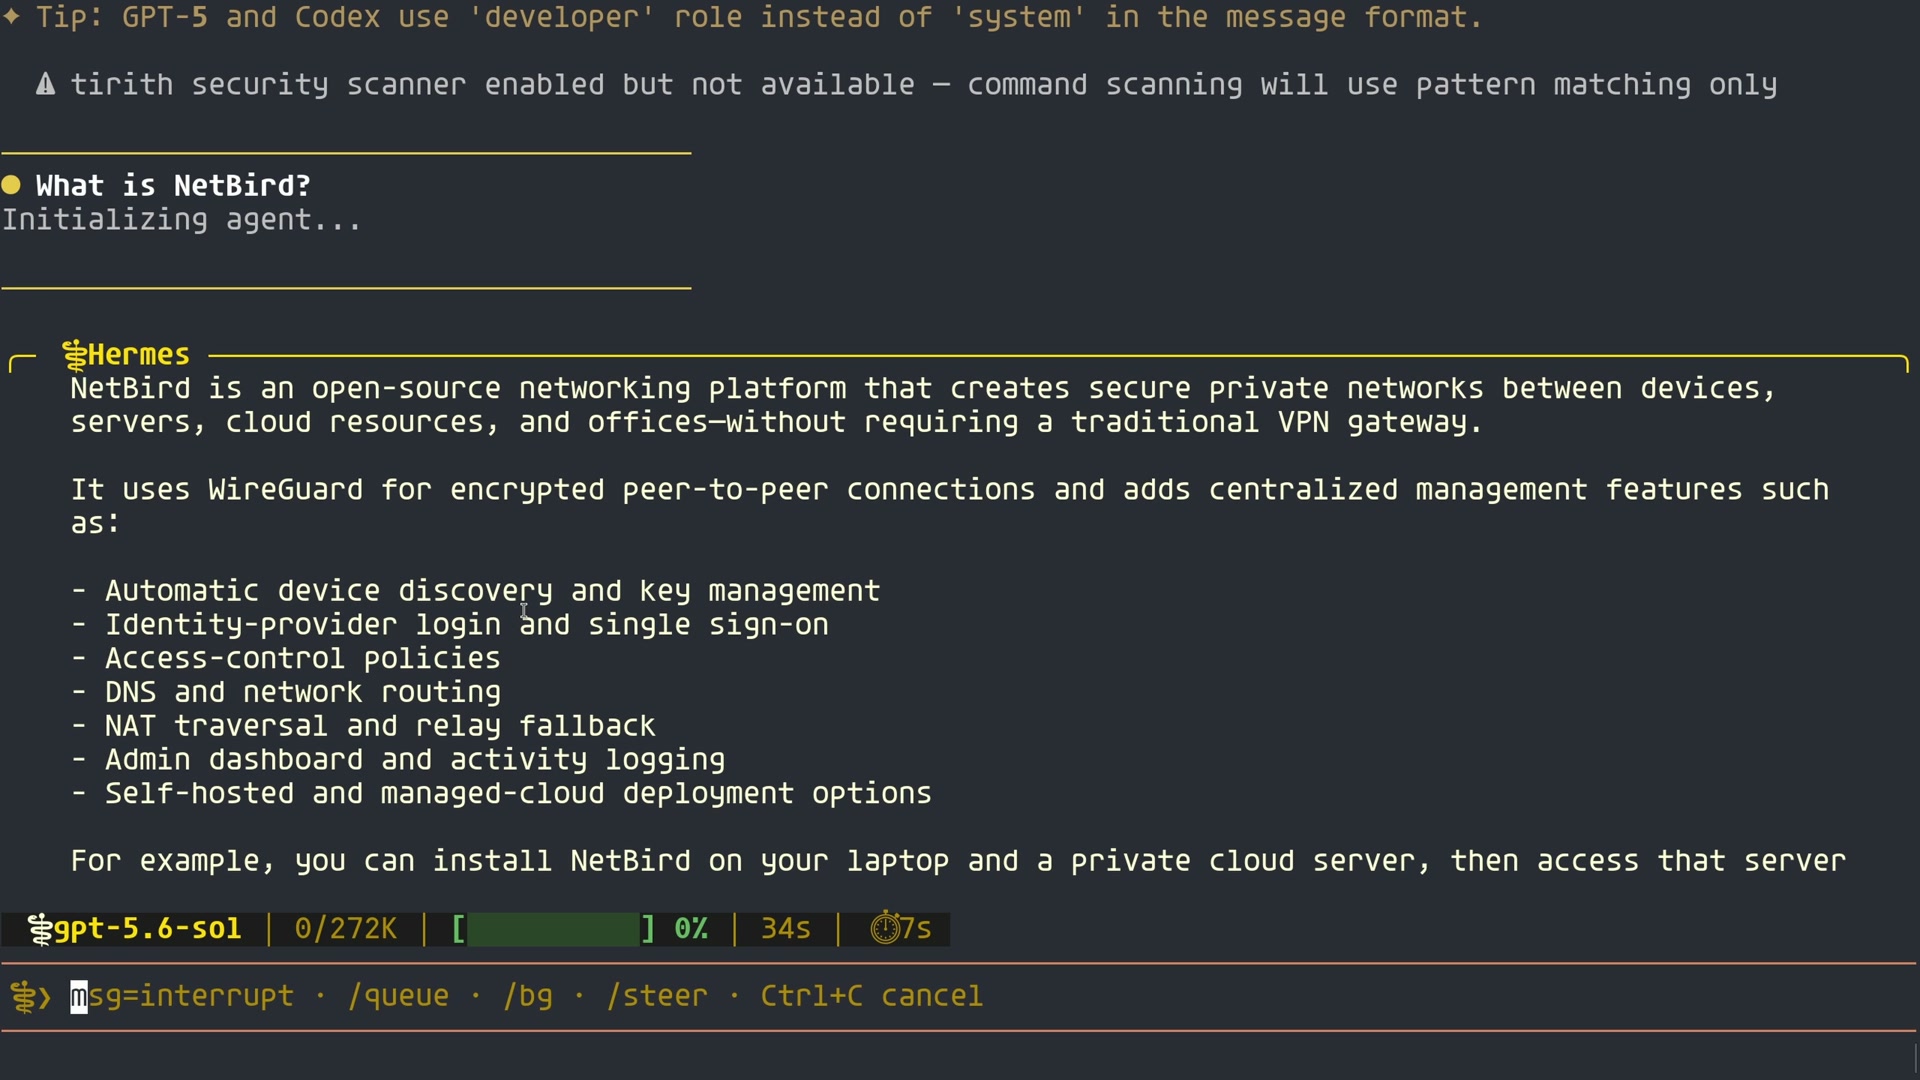1920x1080 pixels.
Task: Click the /bg hint in the input line
Action: coord(528,996)
